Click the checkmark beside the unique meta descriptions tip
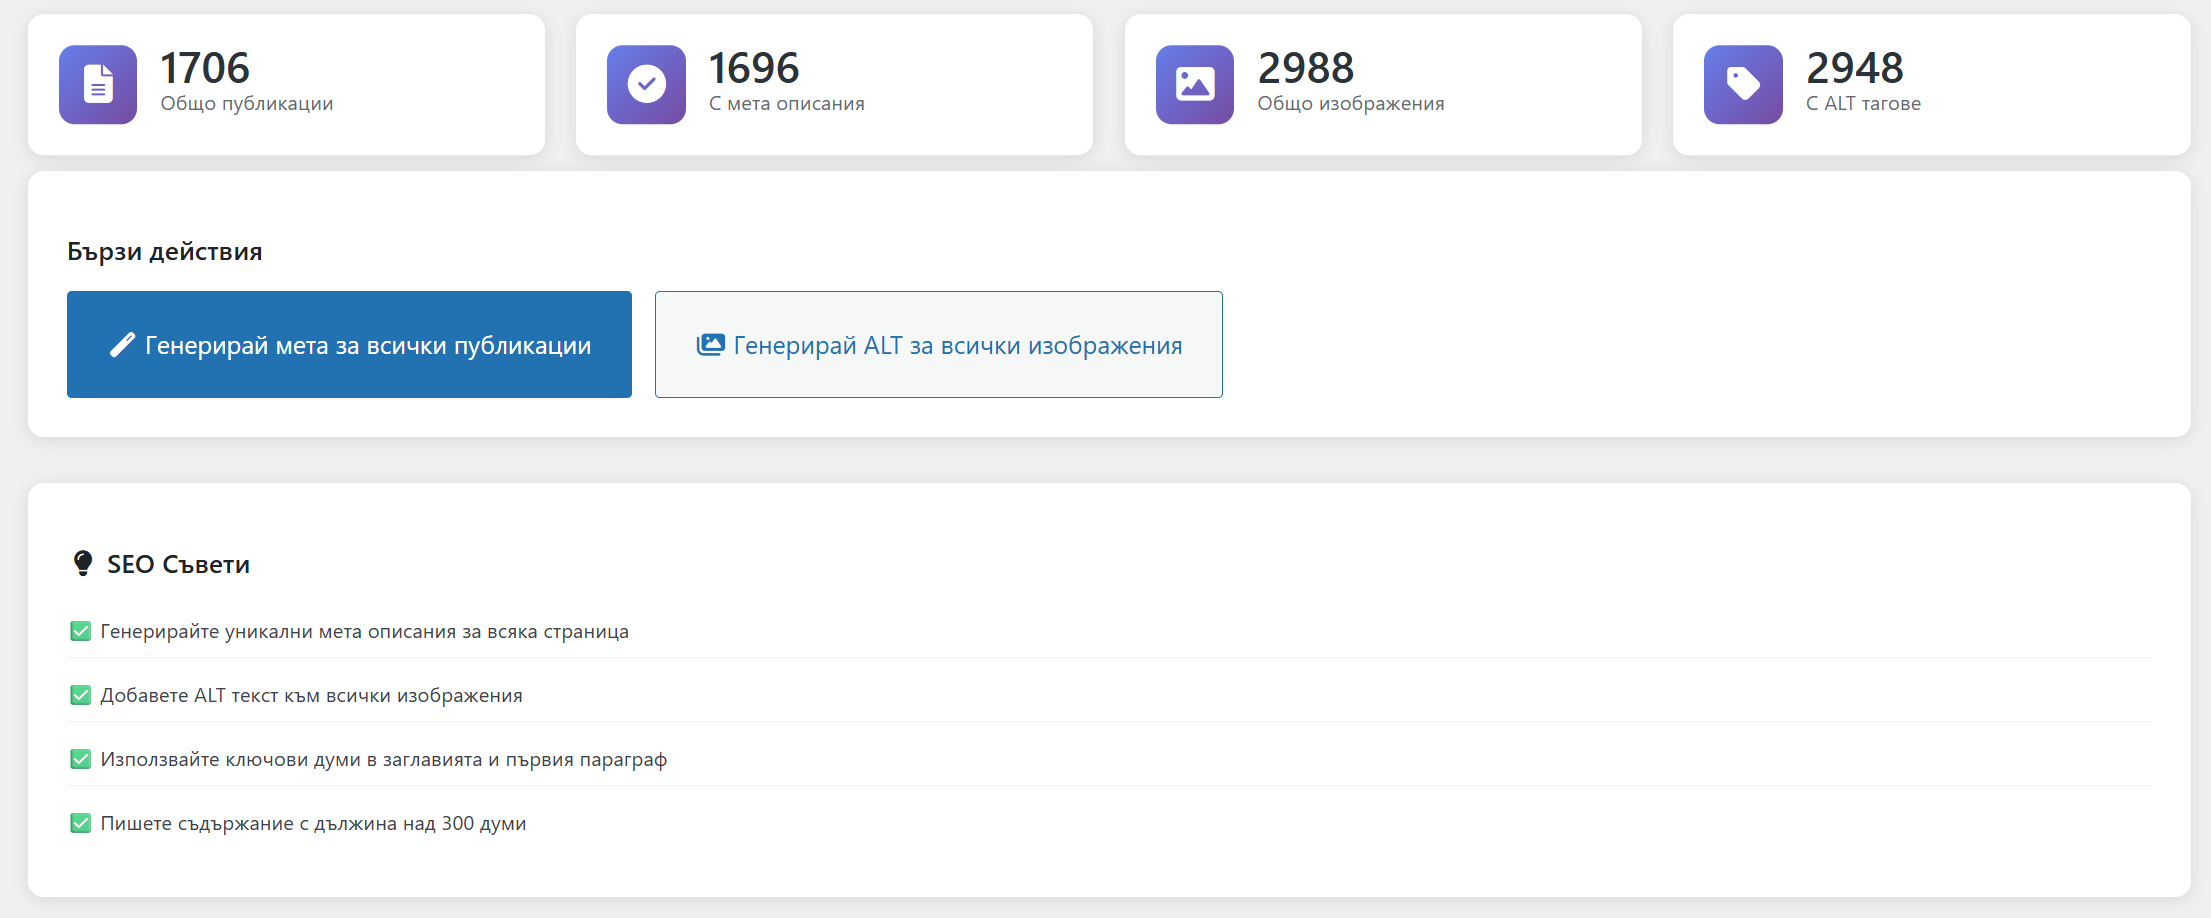The image size is (2211, 918). (x=81, y=631)
